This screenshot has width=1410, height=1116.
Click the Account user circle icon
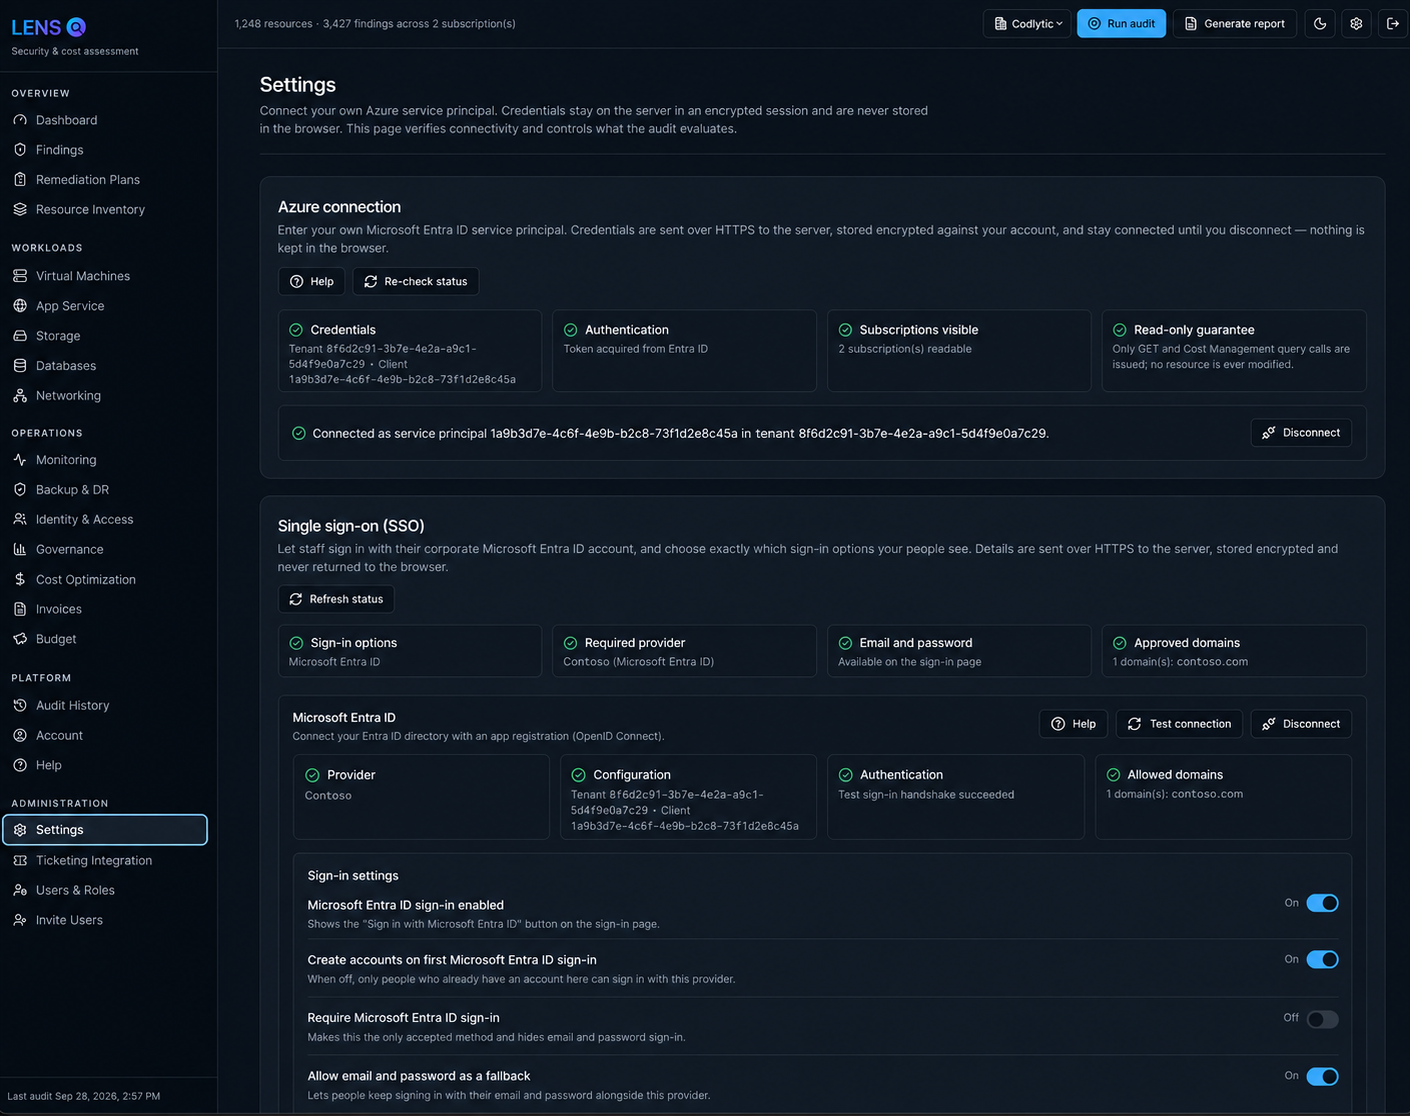point(20,736)
